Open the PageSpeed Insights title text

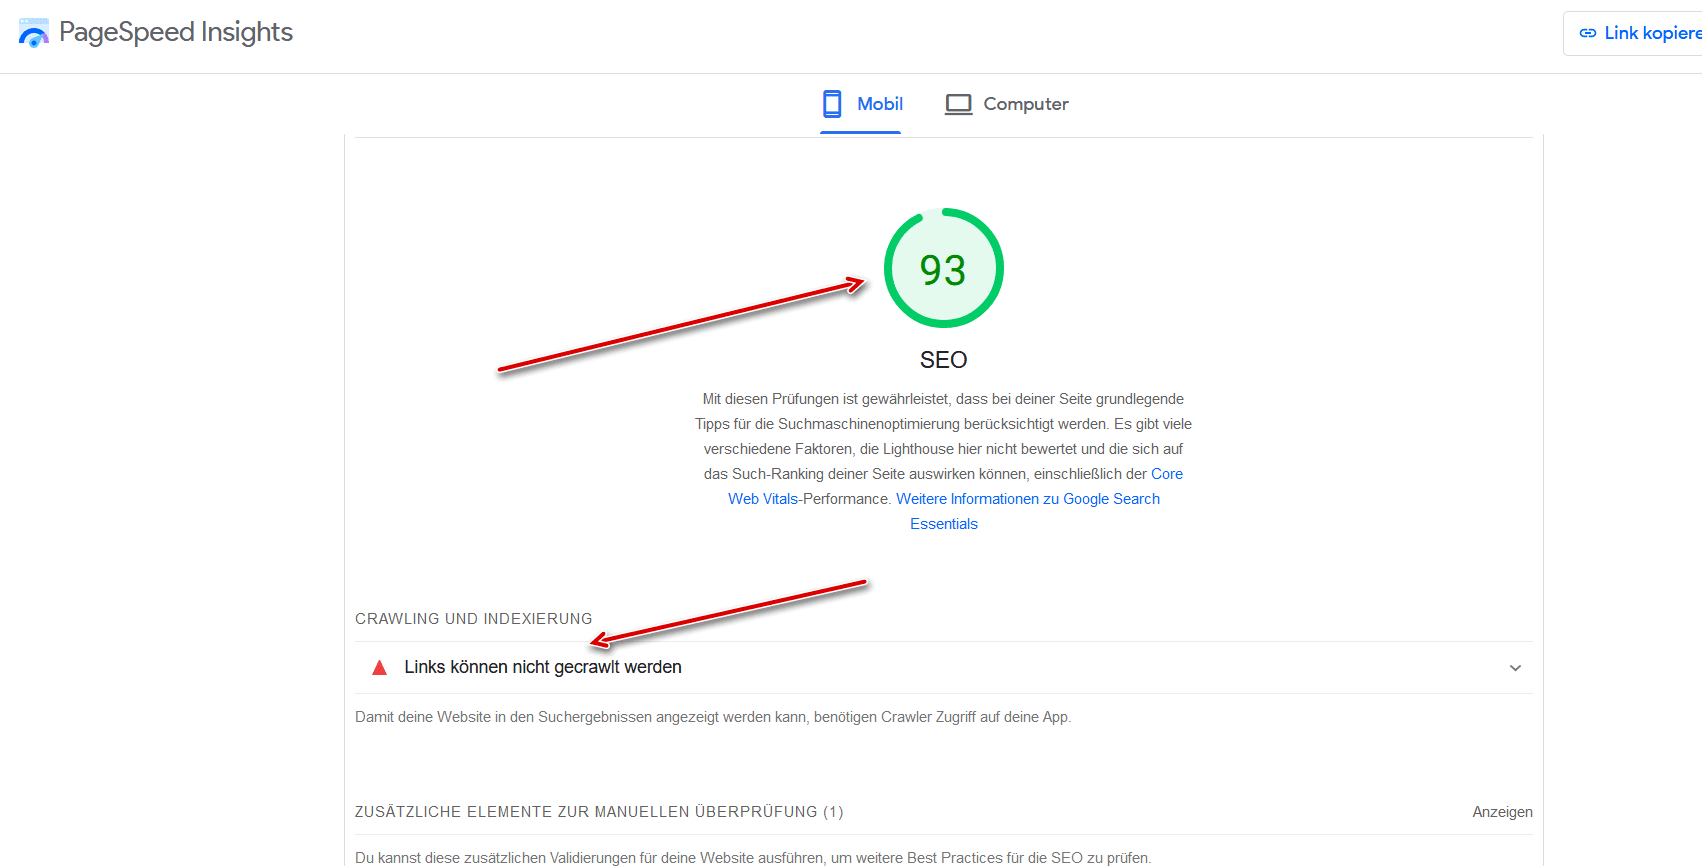[176, 32]
